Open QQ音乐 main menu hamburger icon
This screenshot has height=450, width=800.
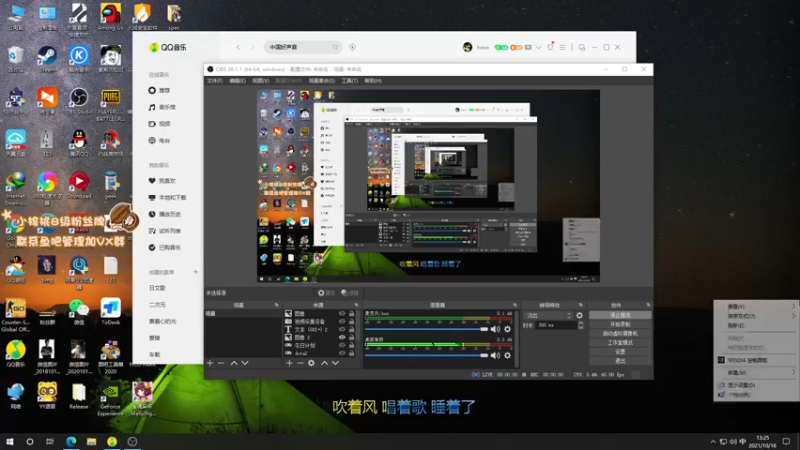pos(562,47)
